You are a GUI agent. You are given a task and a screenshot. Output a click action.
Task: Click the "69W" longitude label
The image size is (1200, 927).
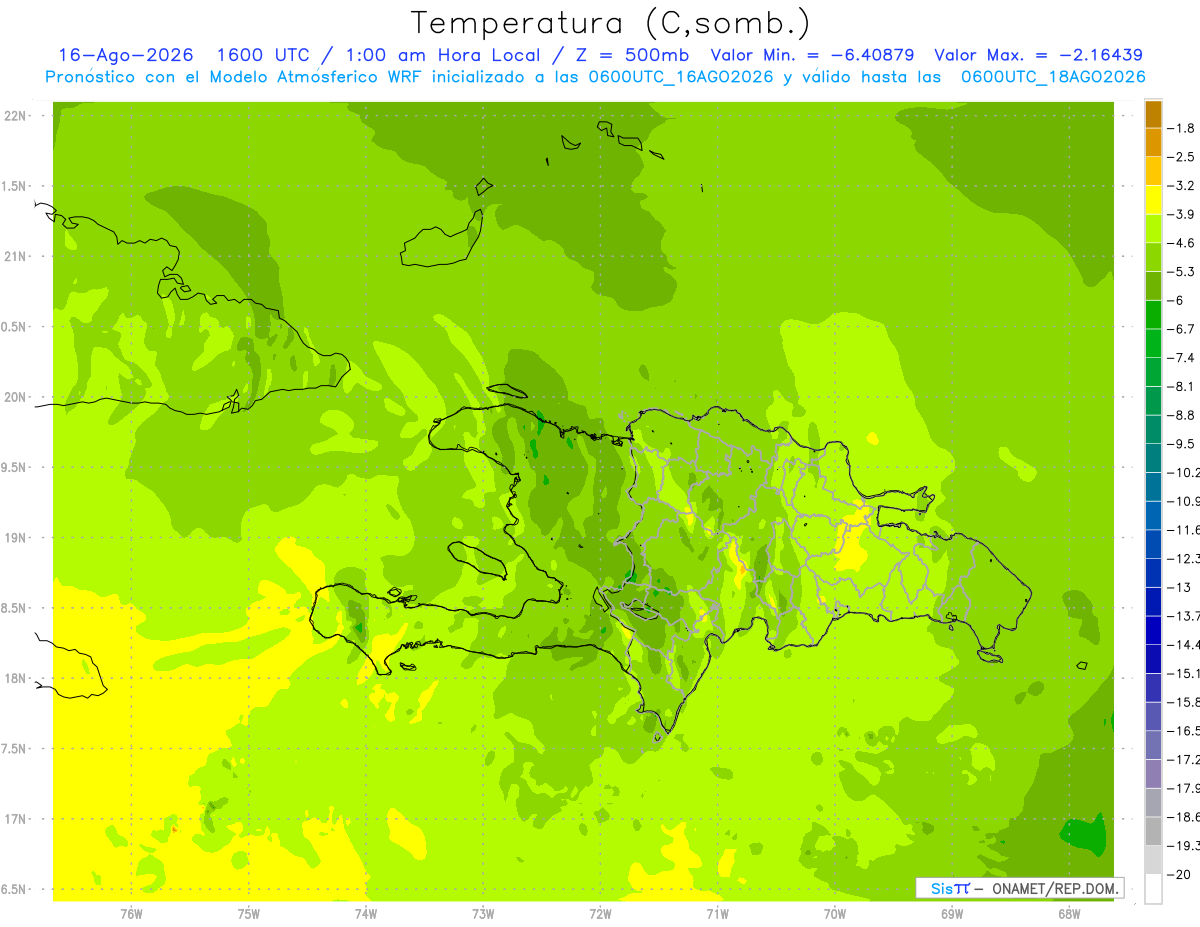(952, 915)
